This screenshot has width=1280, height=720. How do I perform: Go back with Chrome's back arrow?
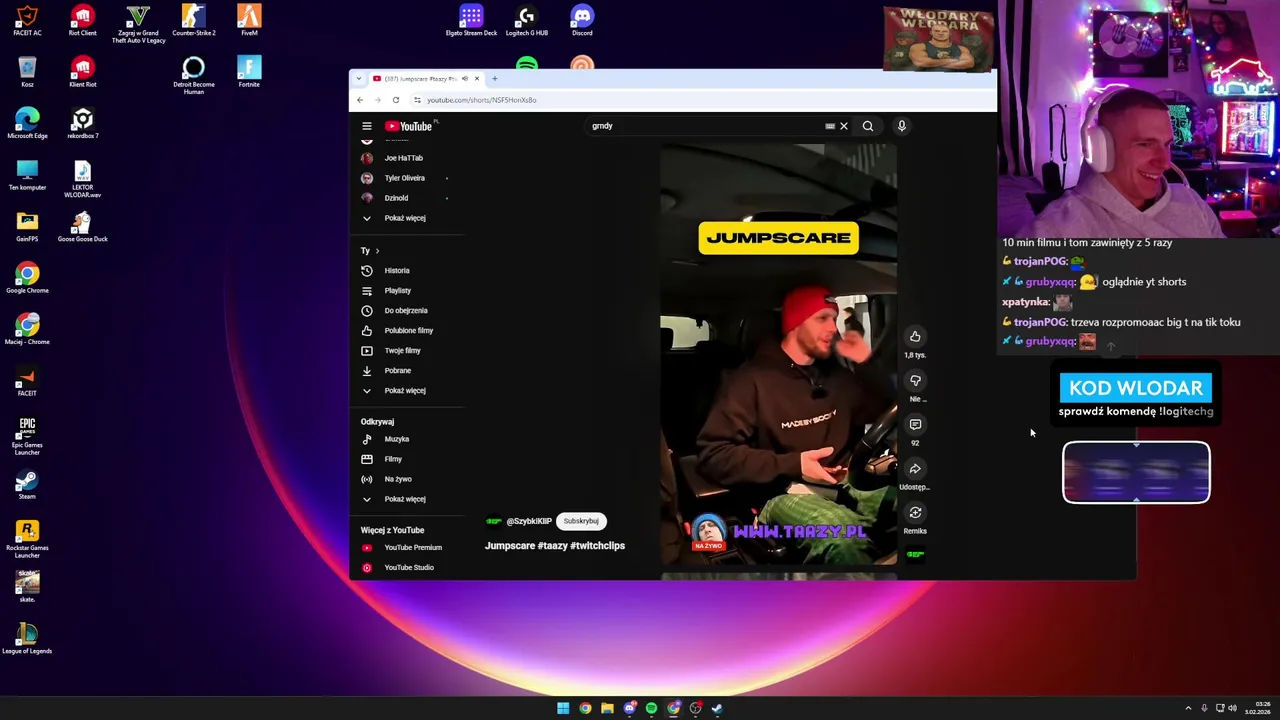(360, 100)
